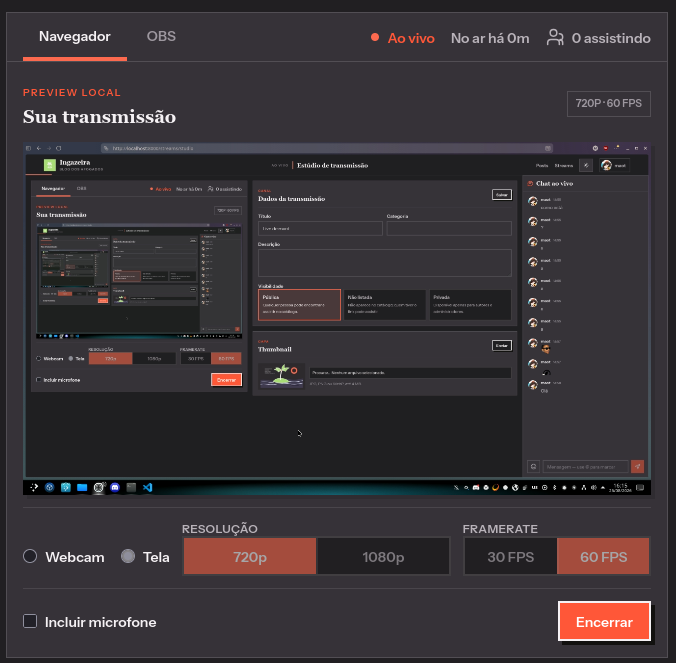Click the small 1080p option inside the preview
The image size is (676, 663).
[154, 358]
